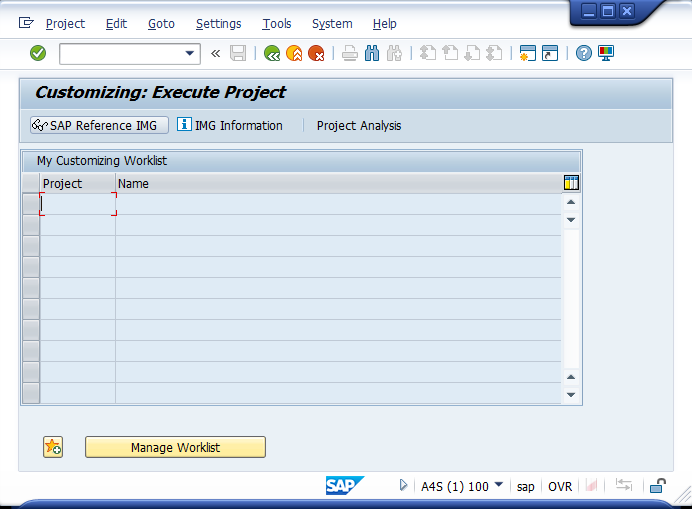Image resolution: width=692 pixels, height=509 pixels.
Task: Click the green Enter checkmark icon
Action: coord(38,53)
